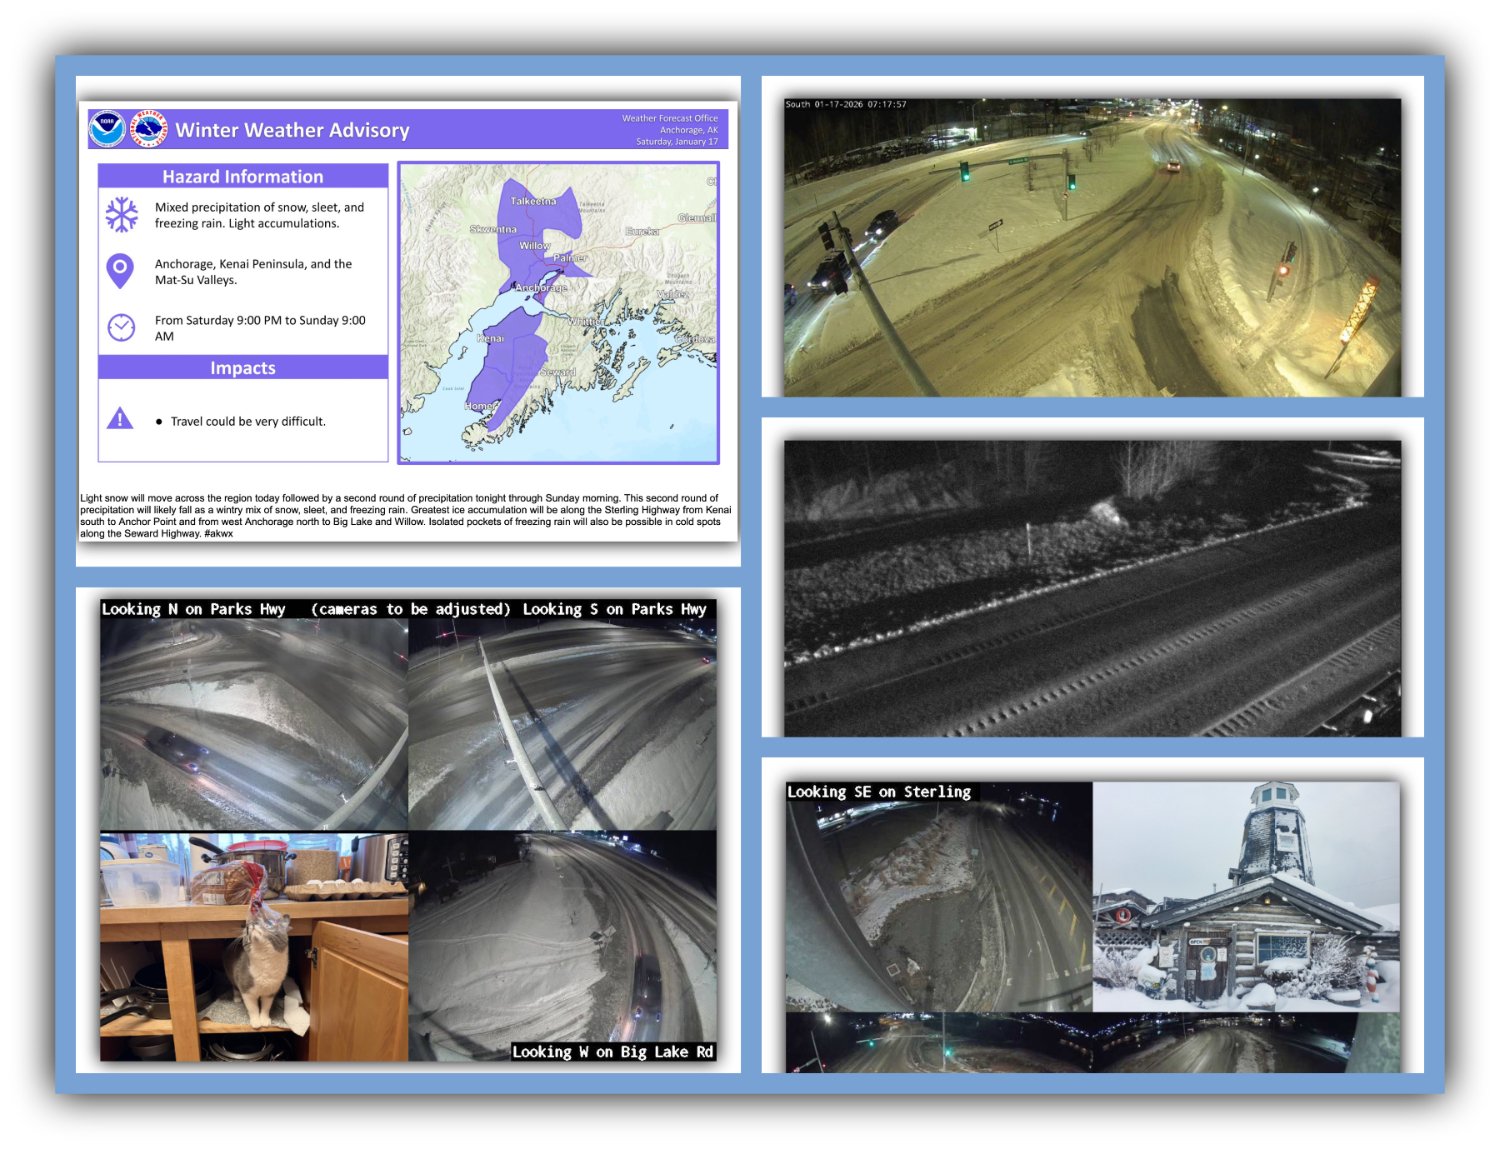
Task: Select the Impacts header bar
Action: [243, 368]
